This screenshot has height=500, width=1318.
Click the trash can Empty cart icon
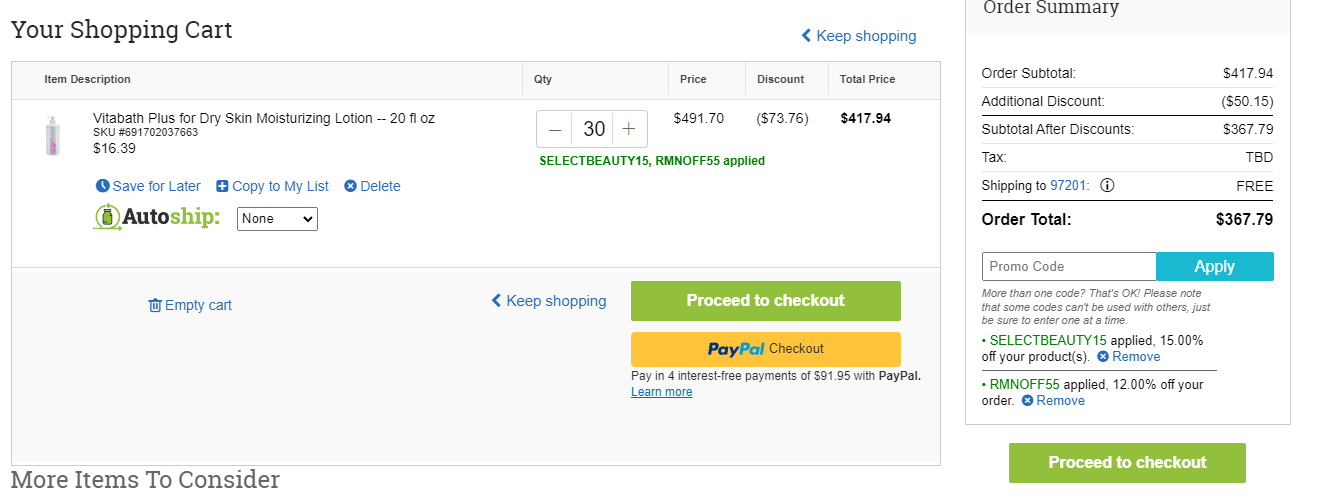[x=155, y=305]
